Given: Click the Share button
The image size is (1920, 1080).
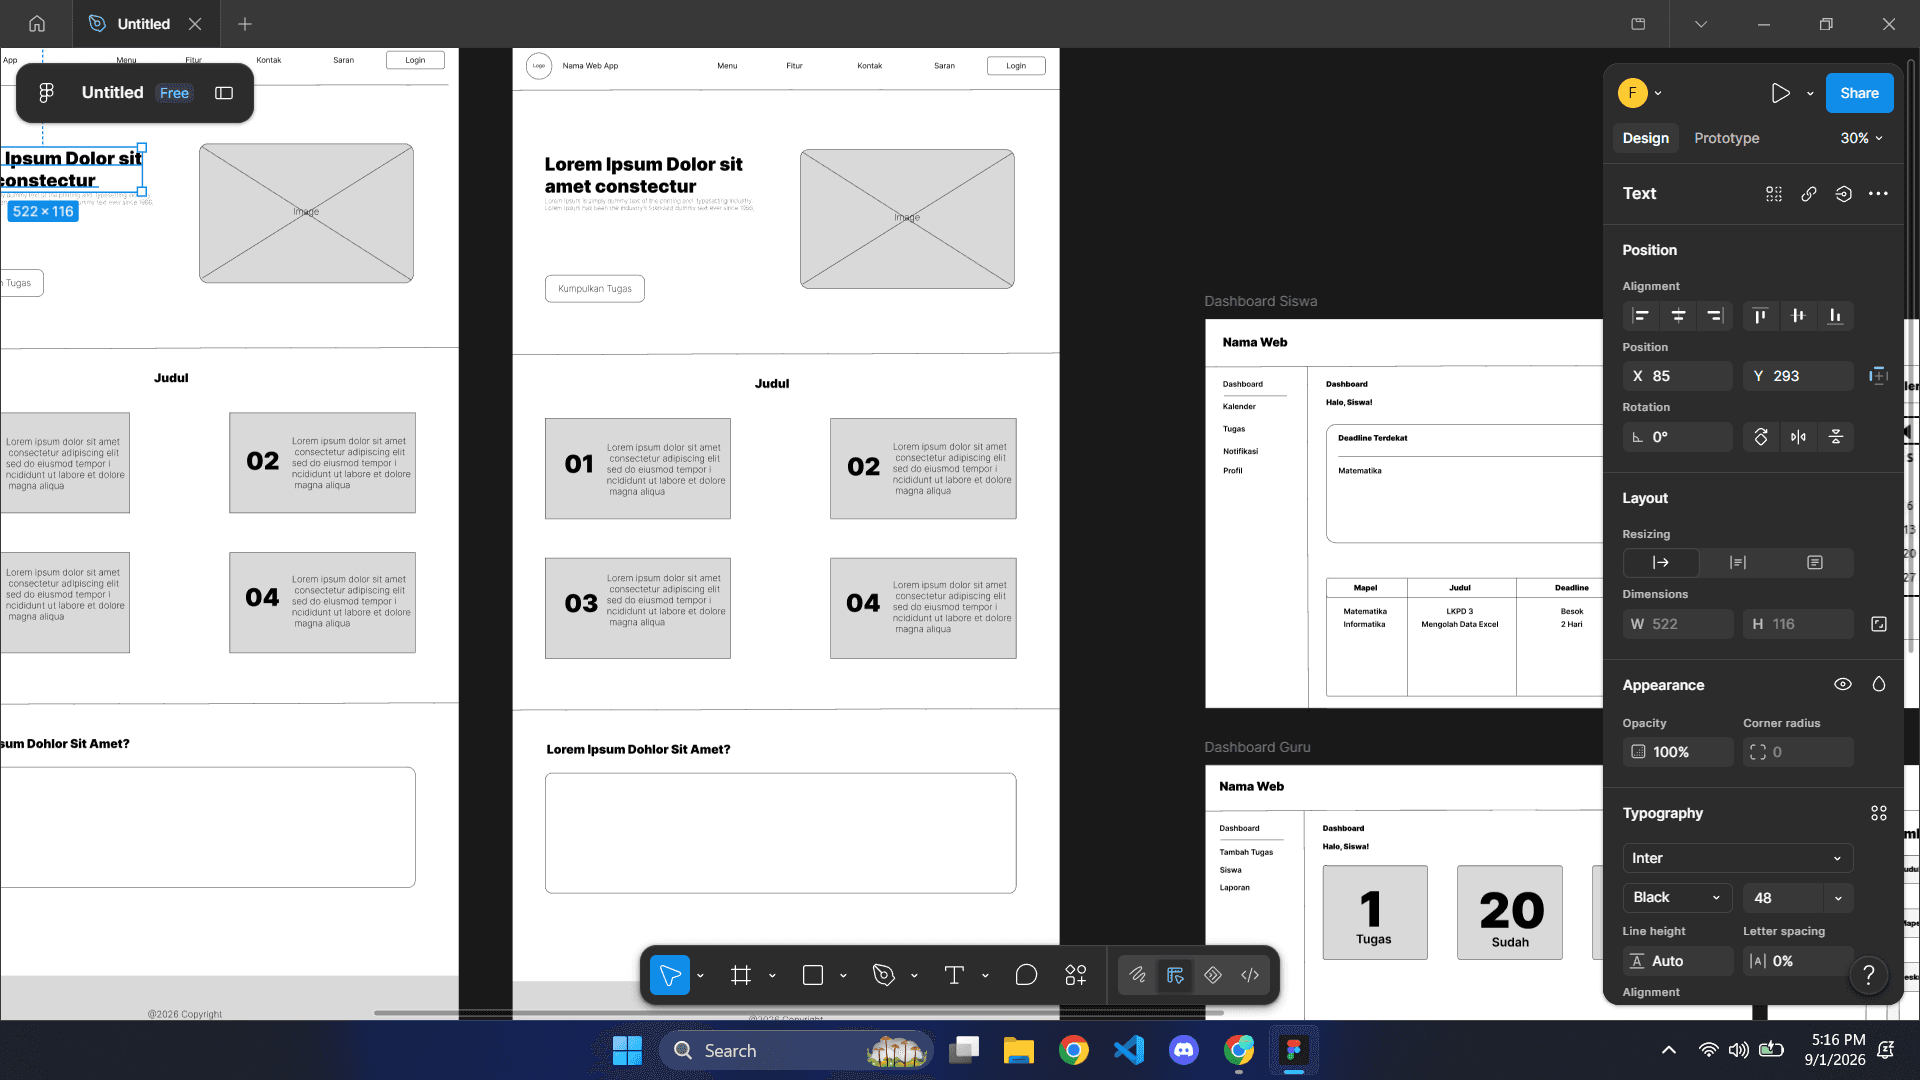Looking at the screenshot, I should (1860, 93).
